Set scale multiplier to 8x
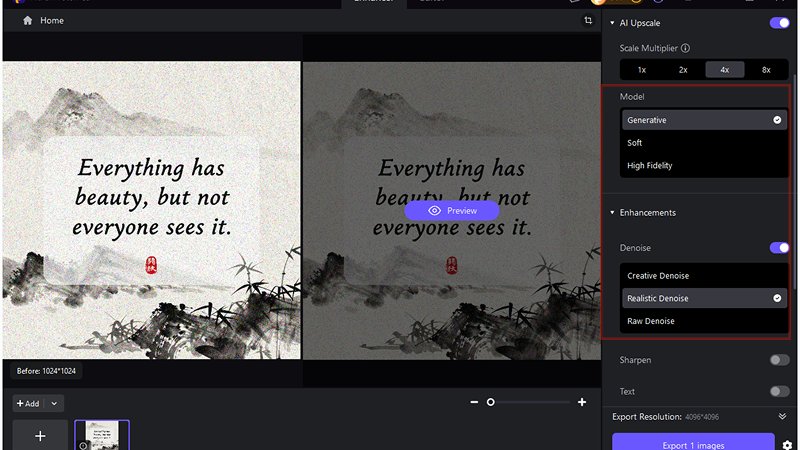Viewport: 800px width, 450px height. pyautogui.click(x=766, y=70)
